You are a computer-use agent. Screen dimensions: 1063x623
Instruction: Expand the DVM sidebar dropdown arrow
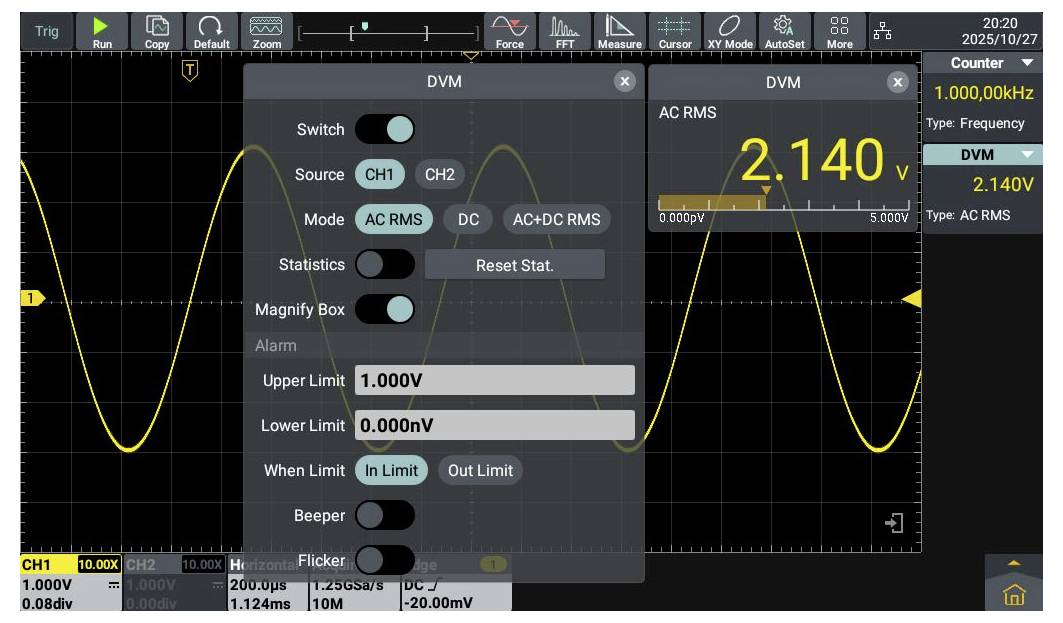tap(1028, 155)
